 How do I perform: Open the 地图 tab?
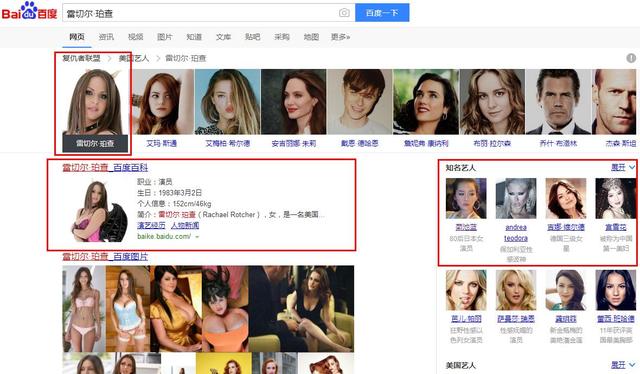point(311,37)
